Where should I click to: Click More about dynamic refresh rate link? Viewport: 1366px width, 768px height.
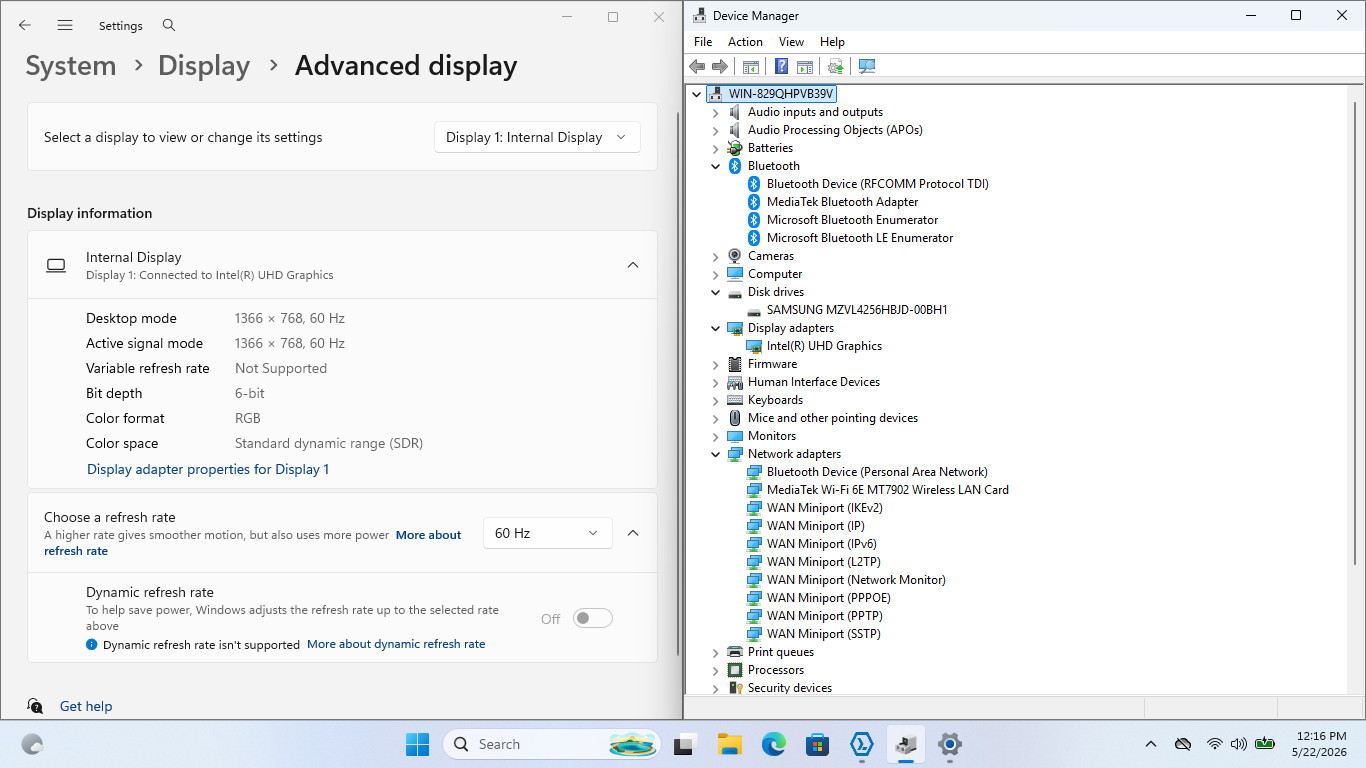[x=396, y=644]
